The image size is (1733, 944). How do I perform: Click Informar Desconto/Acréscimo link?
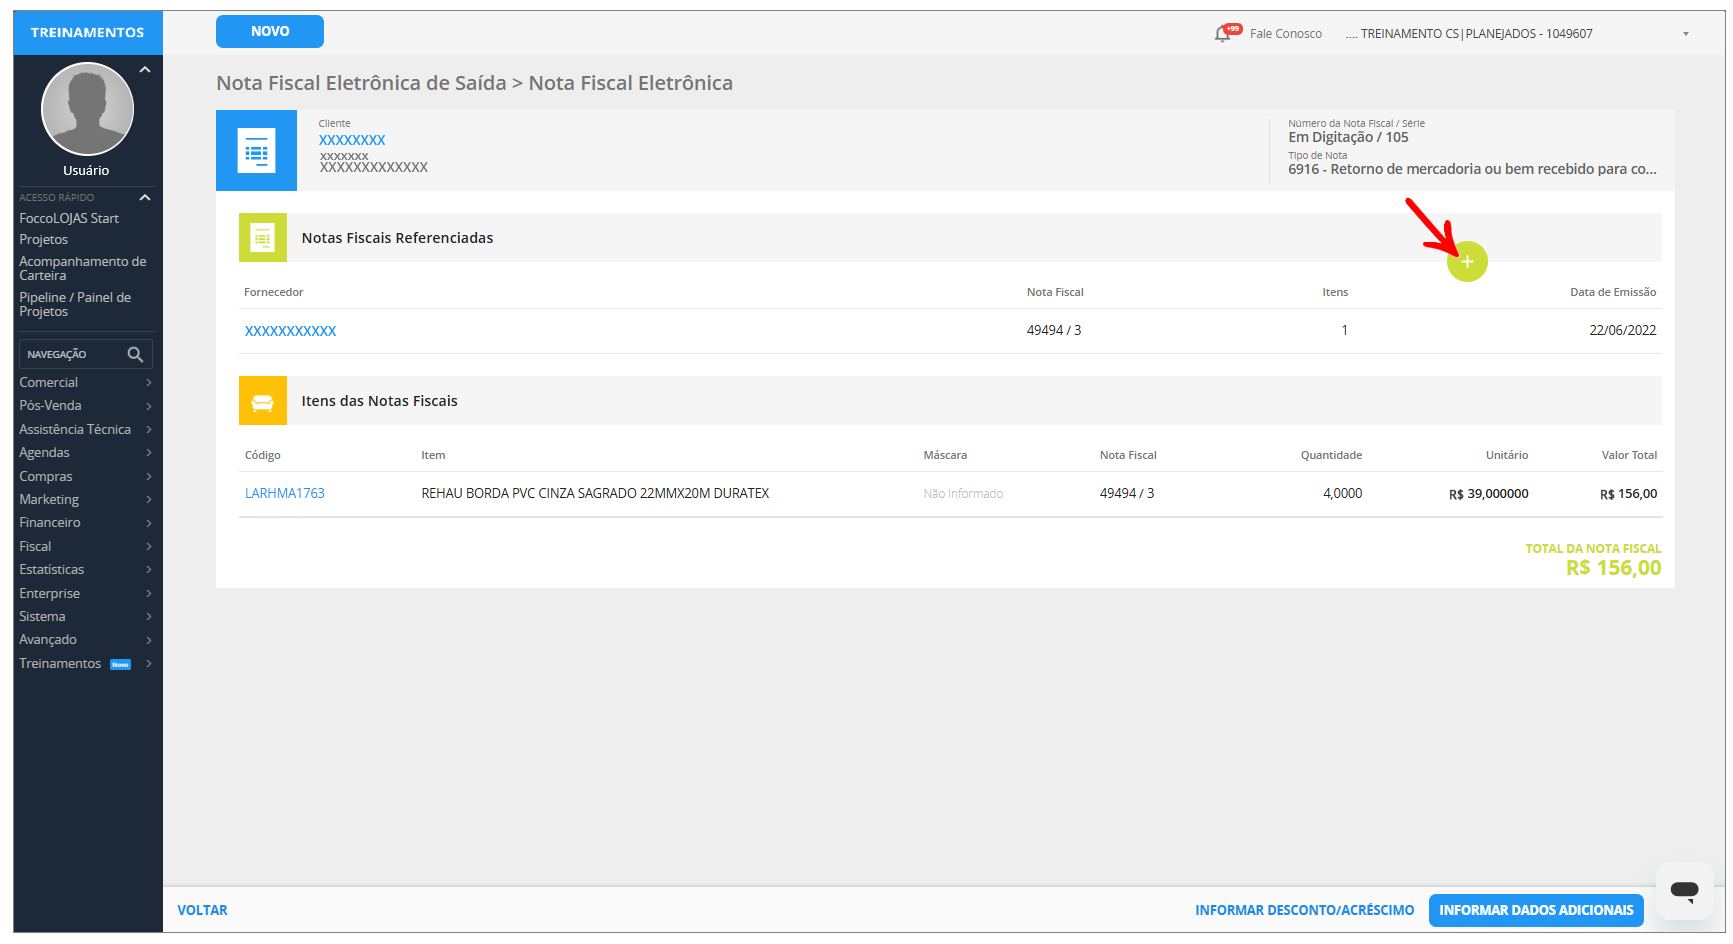click(x=1304, y=910)
